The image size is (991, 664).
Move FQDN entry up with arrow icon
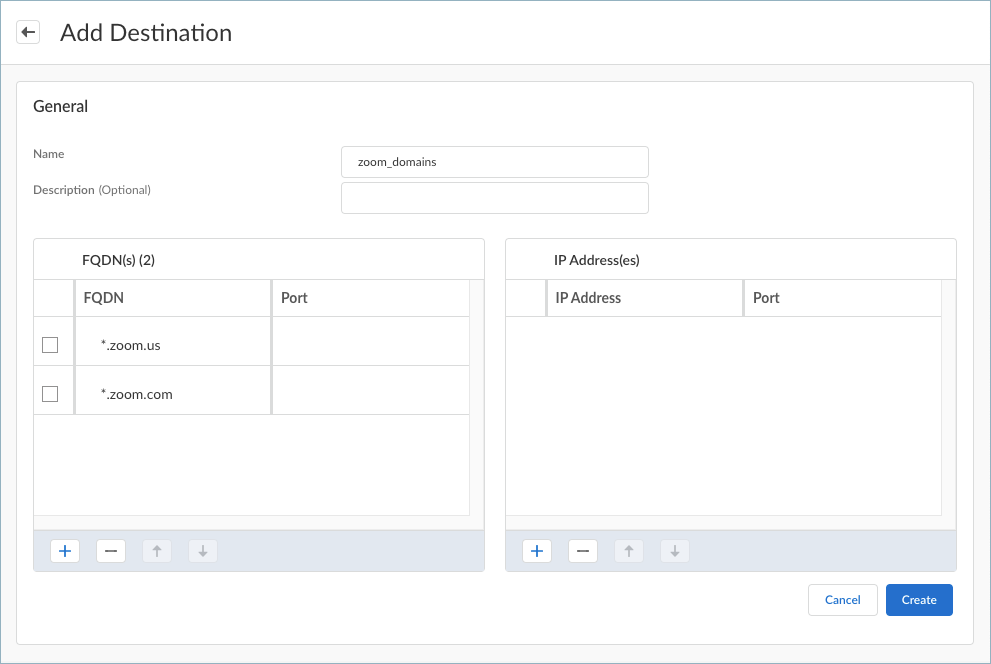click(157, 551)
